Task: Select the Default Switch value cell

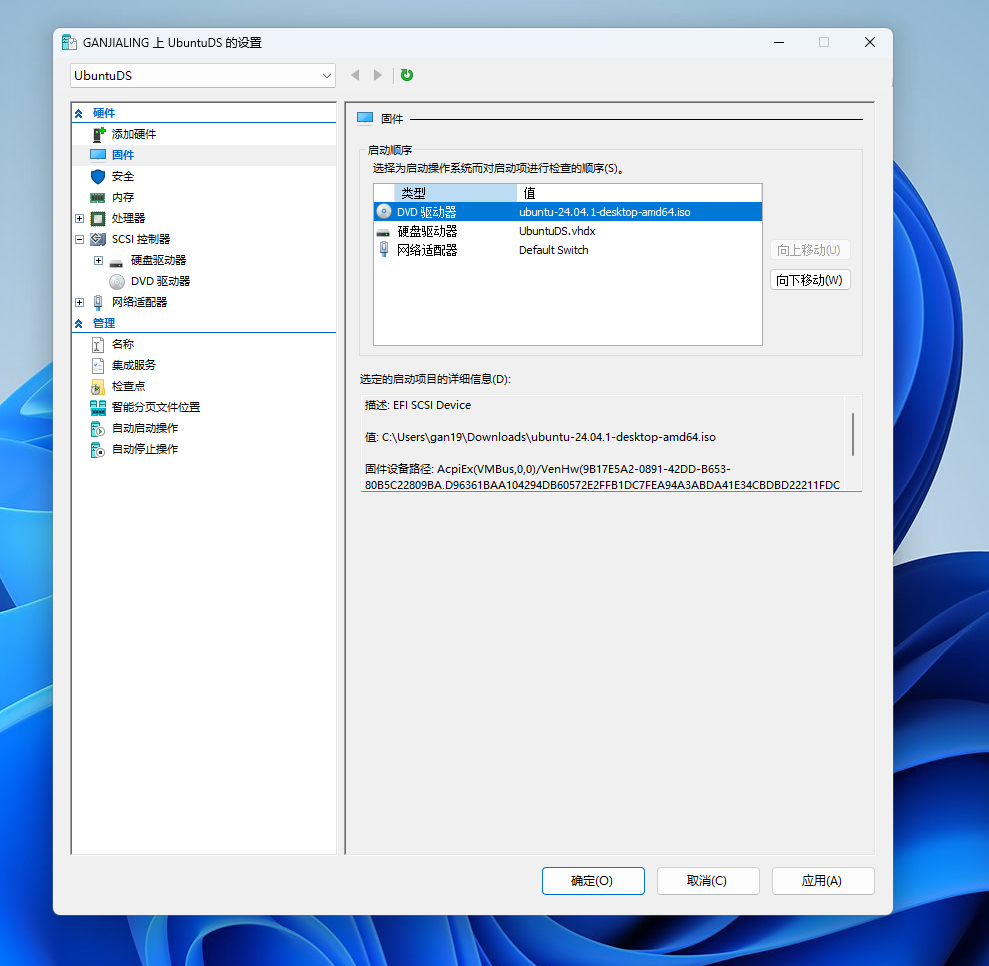Action: tap(553, 250)
